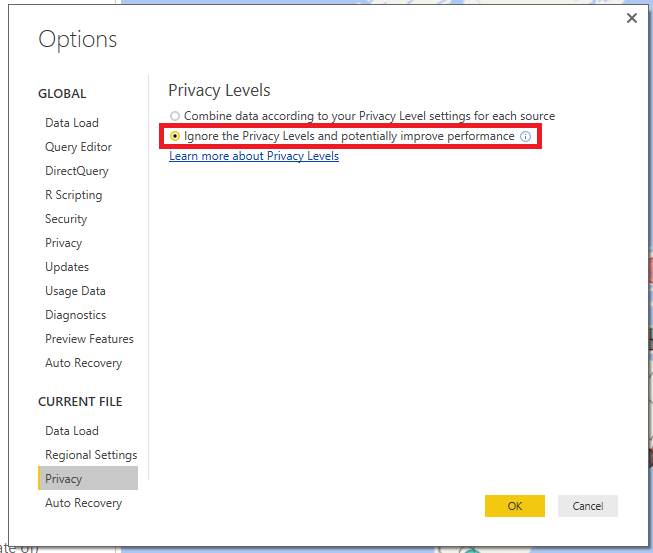653x553 pixels.
Task: Click the info icon beside Ignore Privacy Levels
Action: pyautogui.click(x=525, y=136)
